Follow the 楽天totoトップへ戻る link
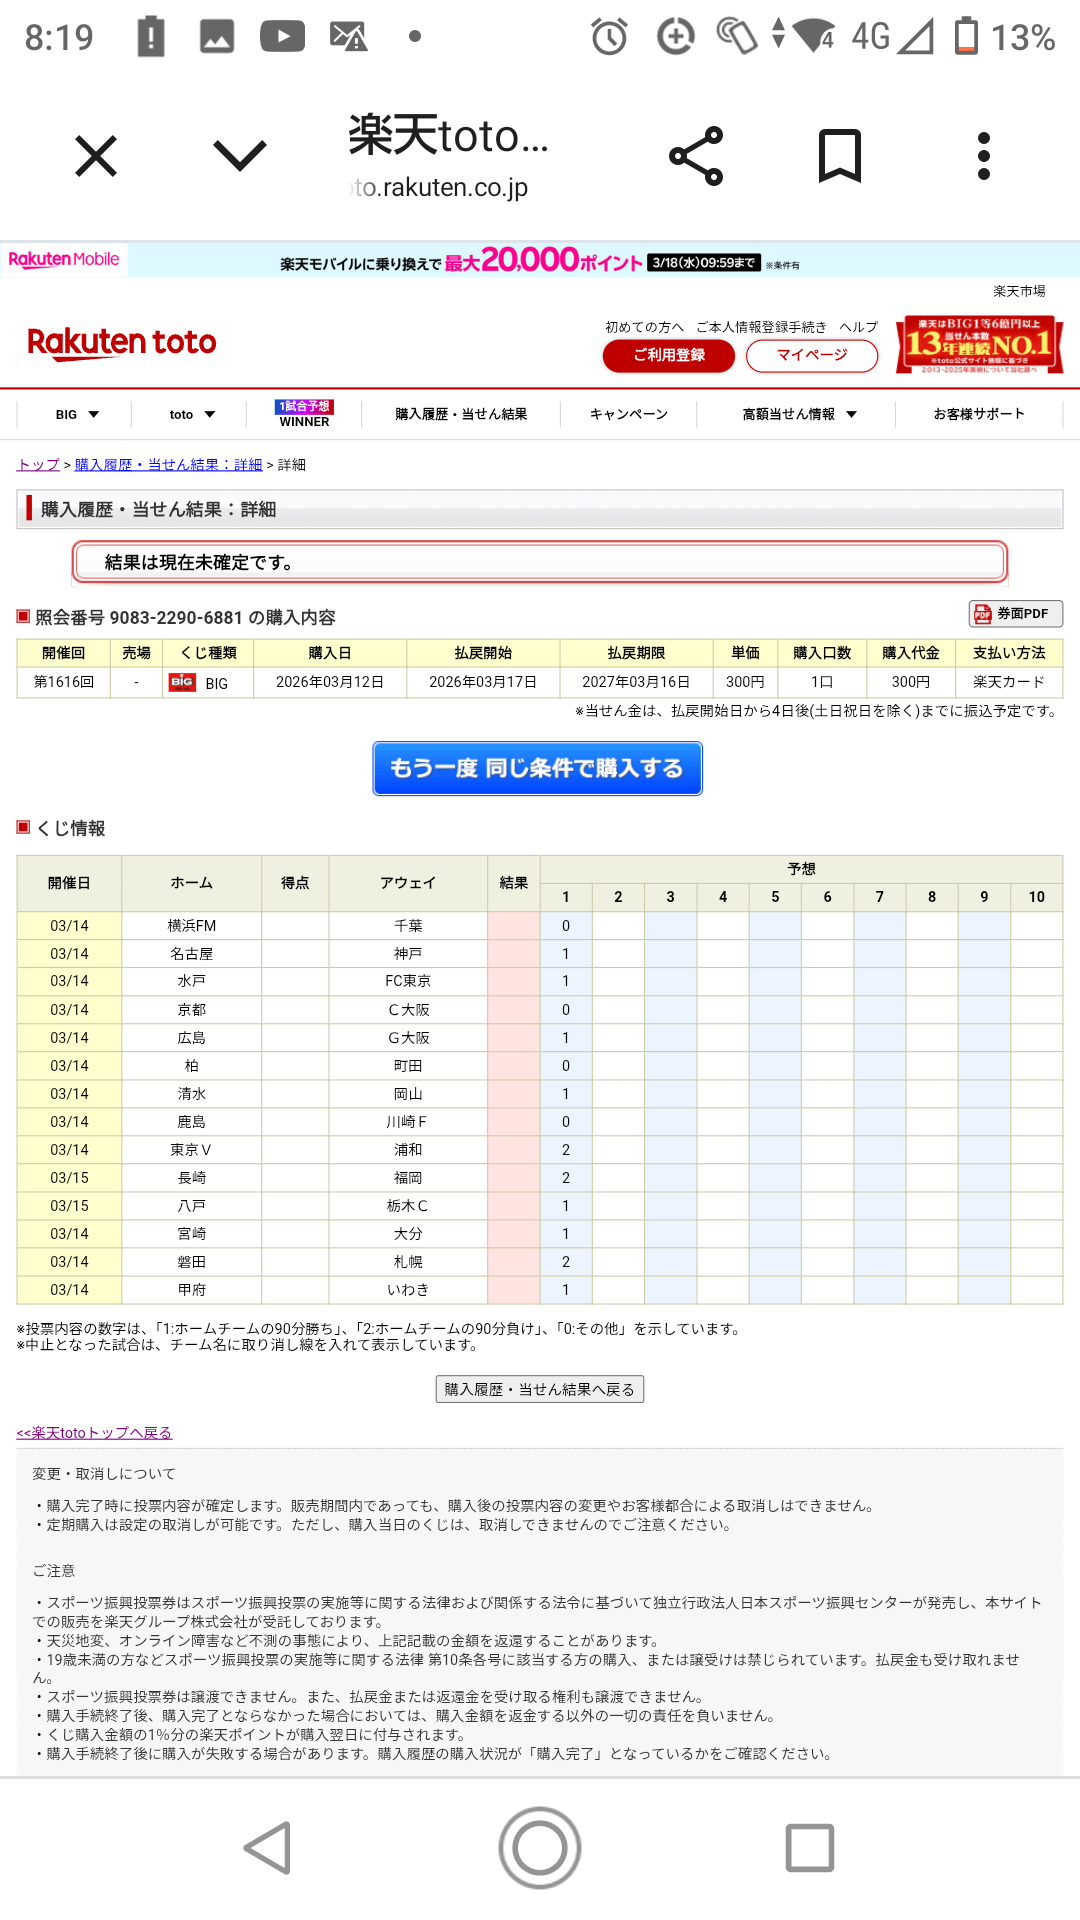This screenshot has height=1920, width=1080. [95, 1433]
